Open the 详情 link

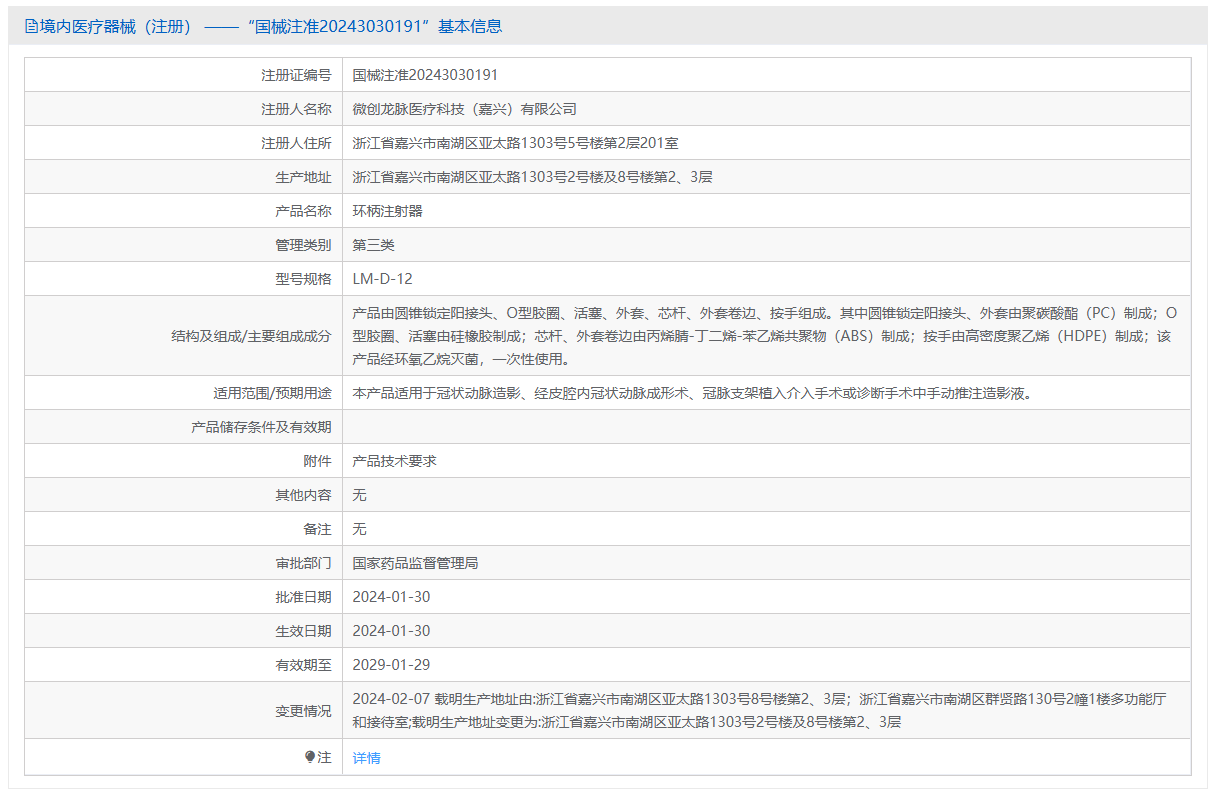[367, 758]
